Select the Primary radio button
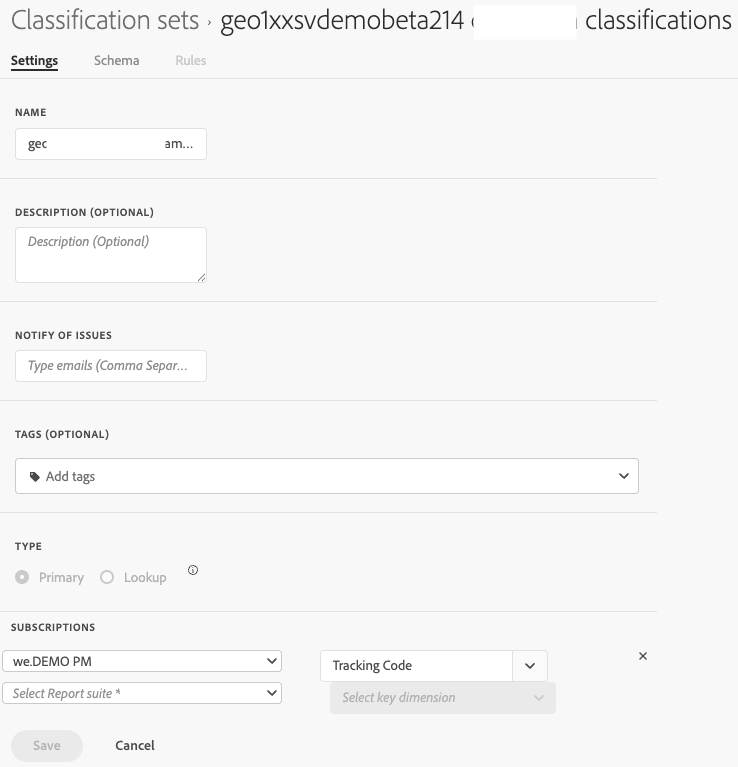This screenshot has width=738, height=767. 22,577
